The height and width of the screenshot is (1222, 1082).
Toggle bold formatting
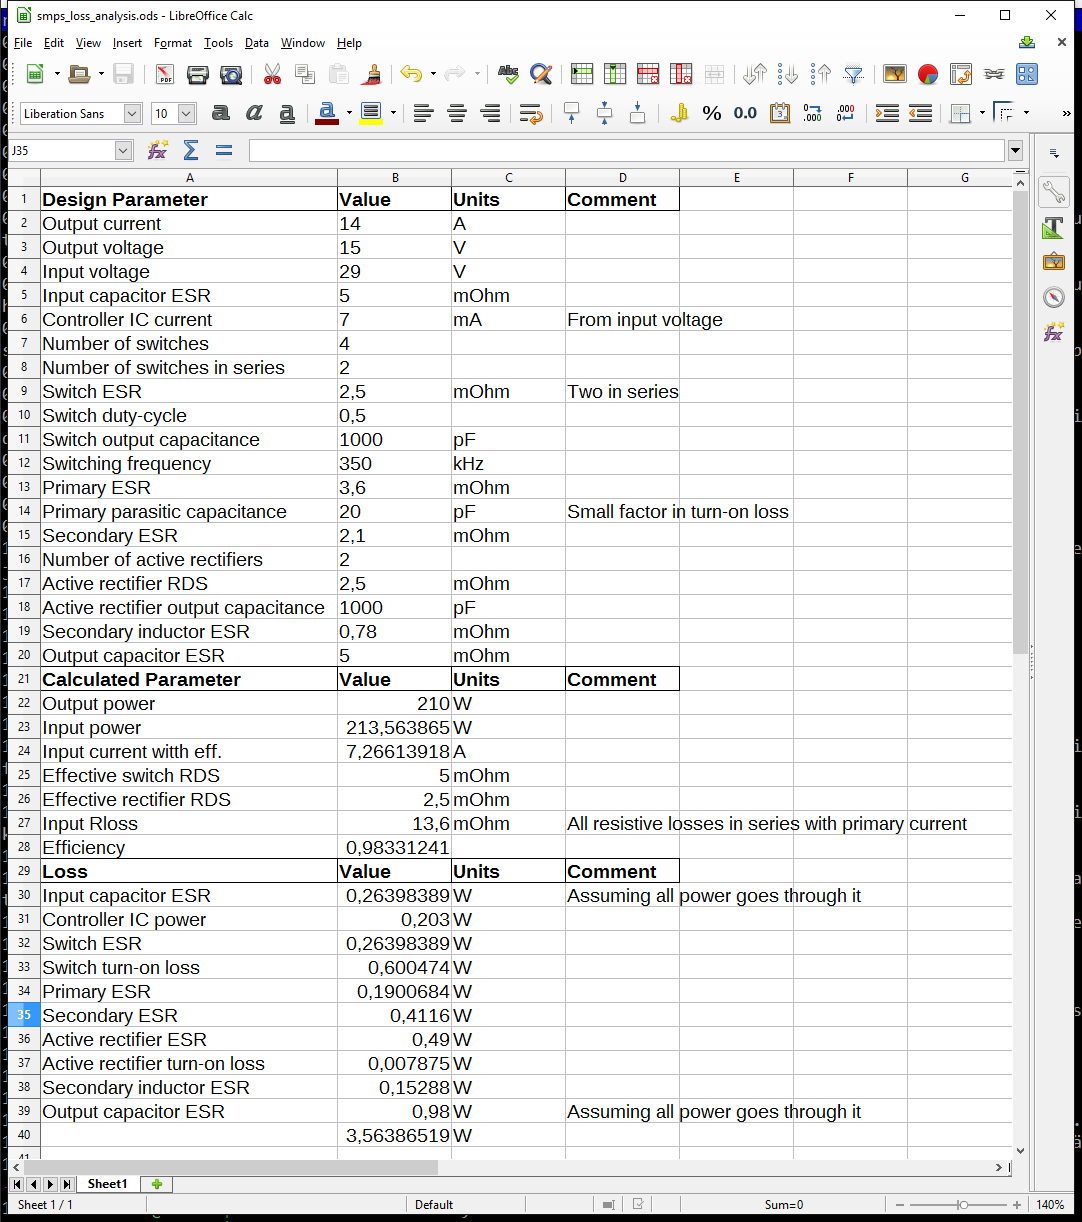[x=221, y=114]
